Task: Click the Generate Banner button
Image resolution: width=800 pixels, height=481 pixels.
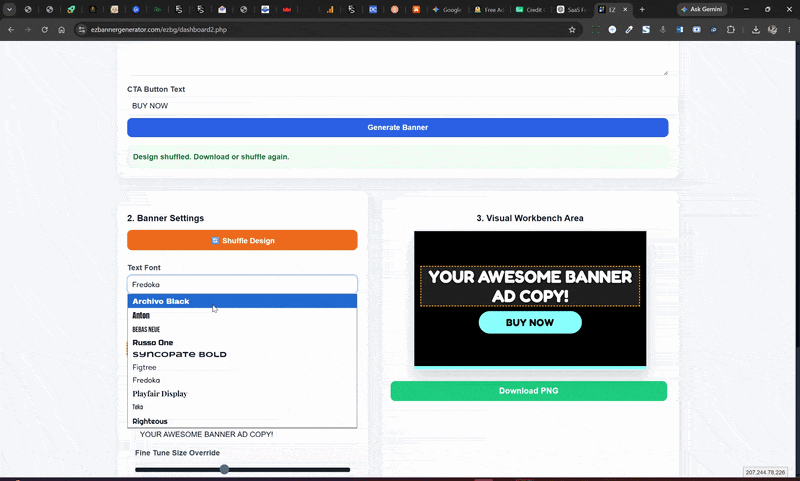Action: 397,128
